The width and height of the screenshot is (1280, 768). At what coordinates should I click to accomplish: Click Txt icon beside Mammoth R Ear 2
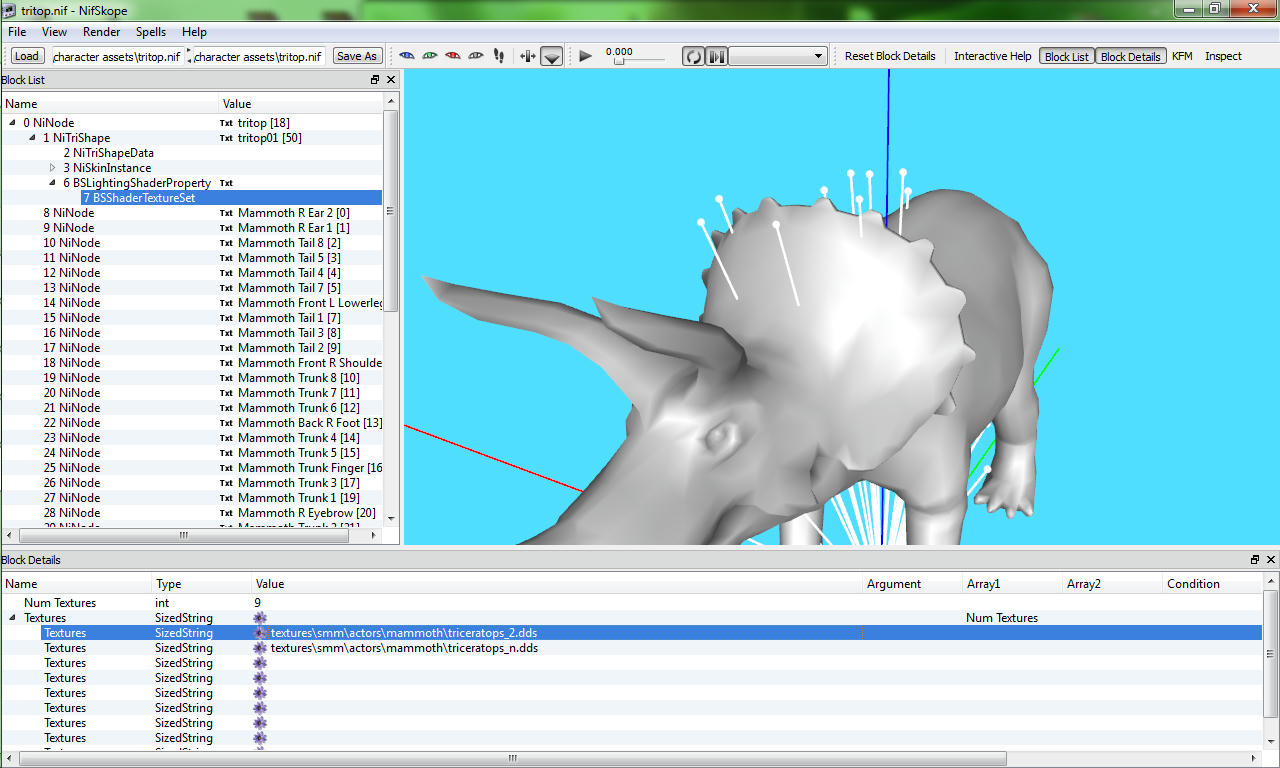226,213
